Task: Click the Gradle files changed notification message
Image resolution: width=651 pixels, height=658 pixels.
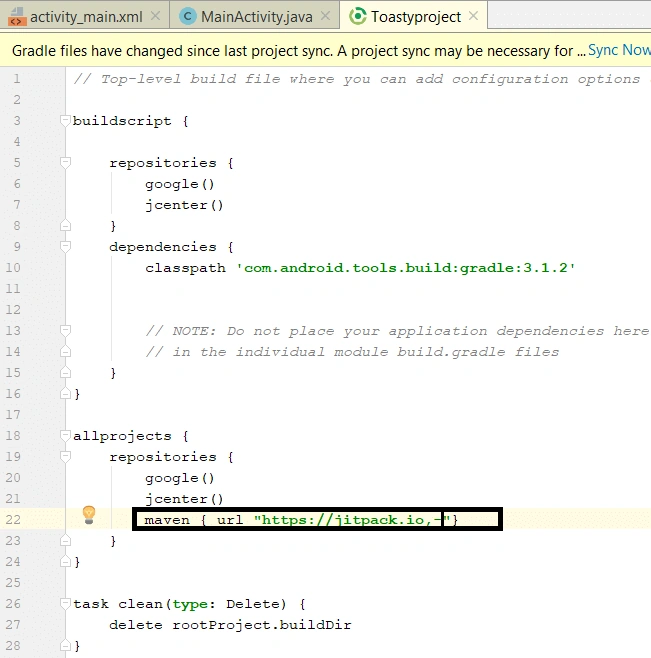Action: (x=298, y=51)
